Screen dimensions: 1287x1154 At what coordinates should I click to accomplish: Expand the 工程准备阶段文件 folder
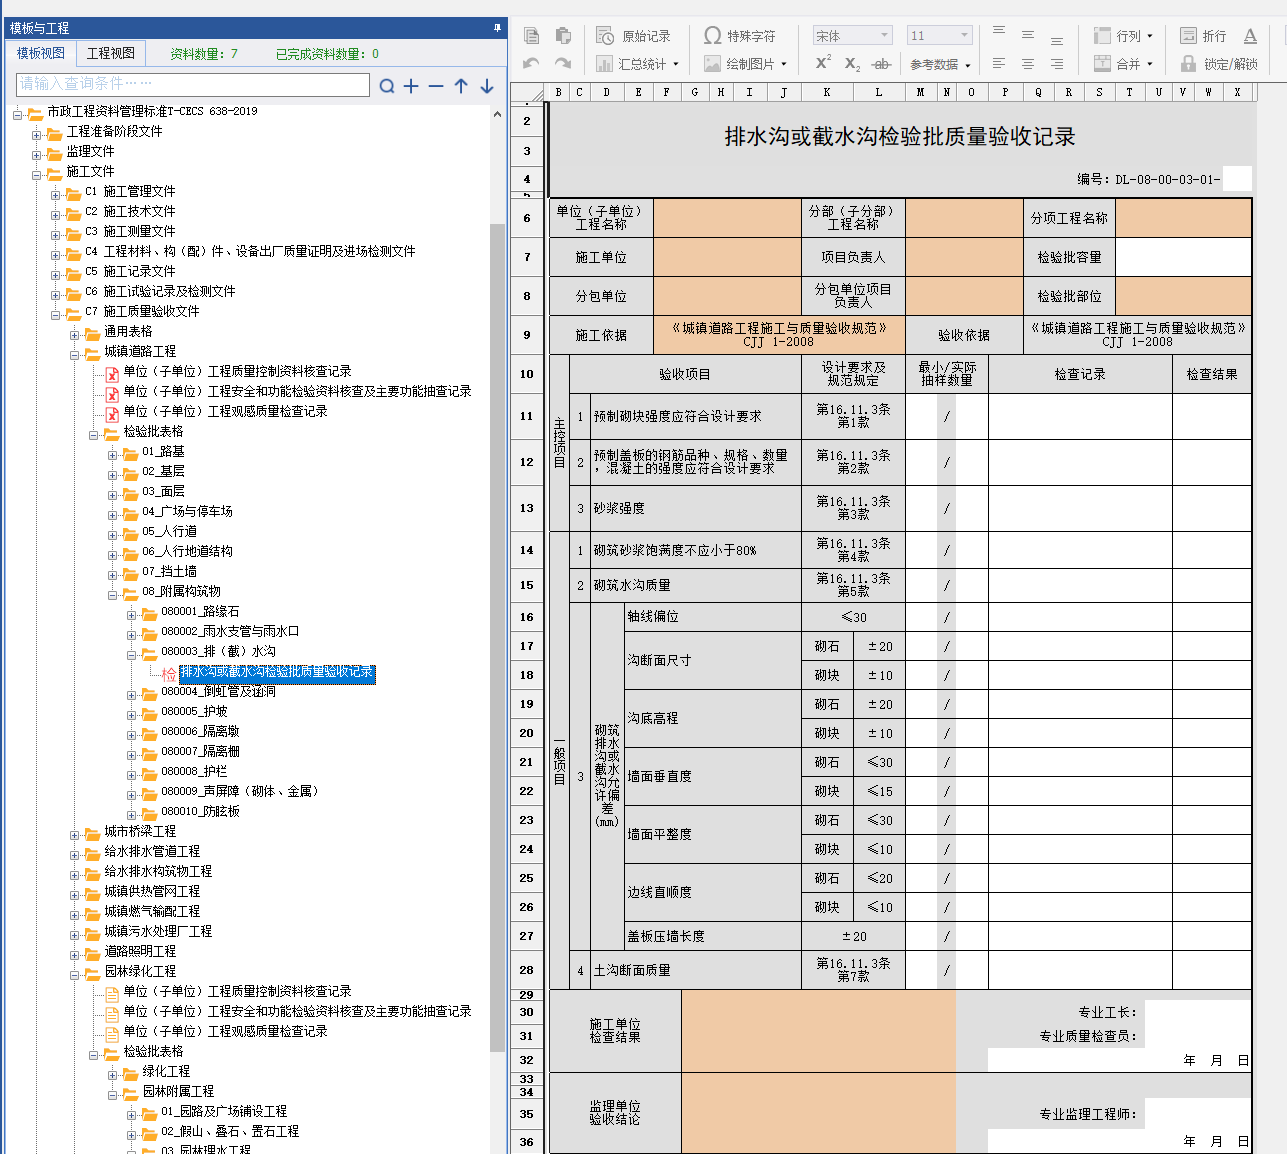click(37, 135)
